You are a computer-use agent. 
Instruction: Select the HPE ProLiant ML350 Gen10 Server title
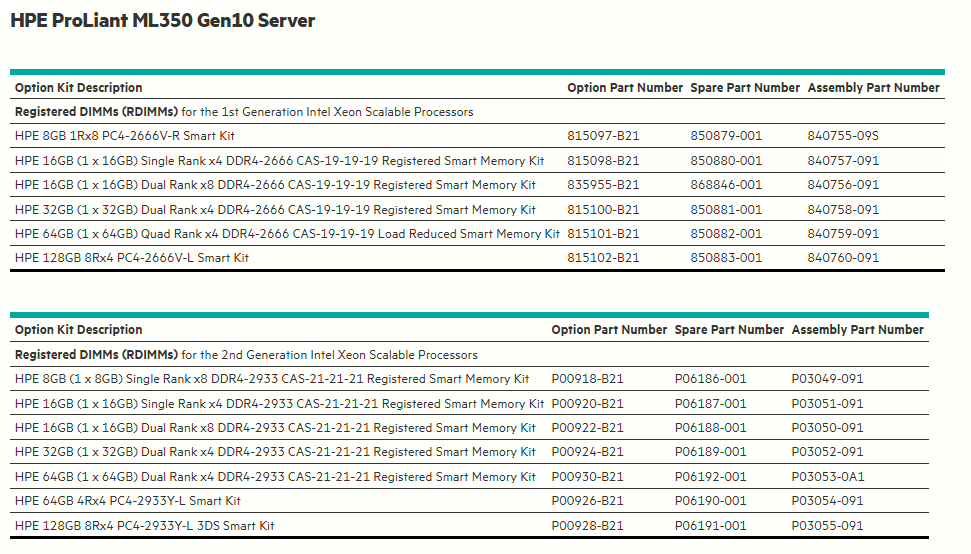[163, 20]
